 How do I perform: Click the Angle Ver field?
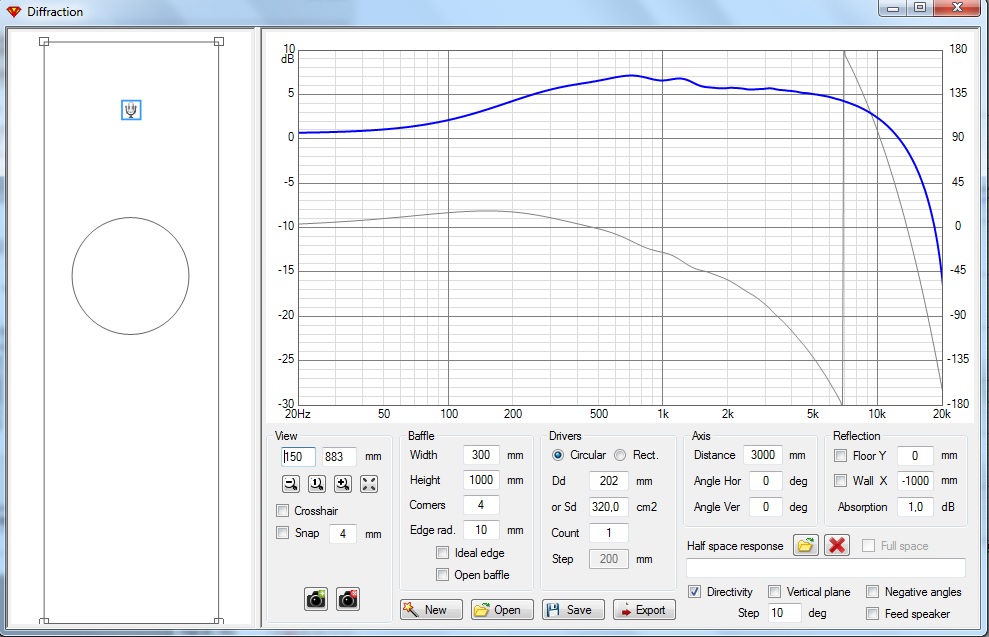click(x=766, y=506)
